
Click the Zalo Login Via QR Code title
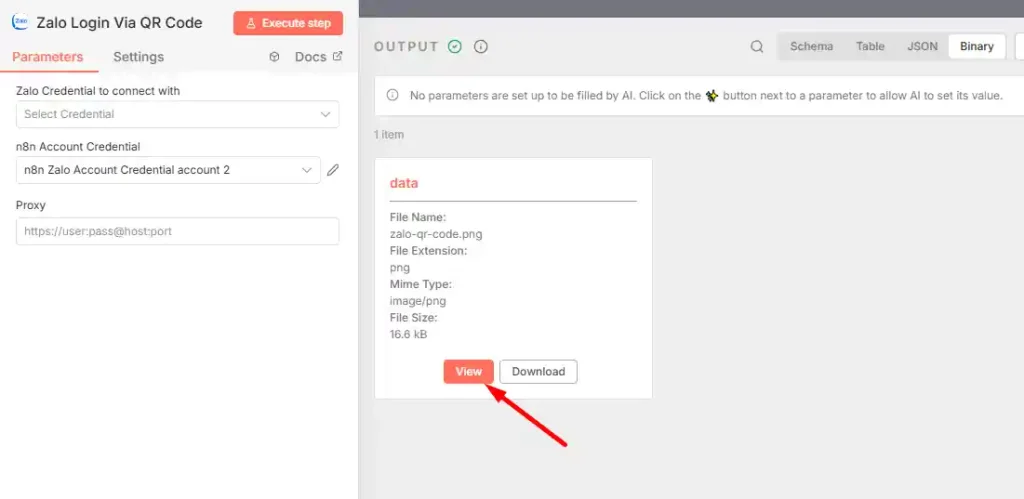[x=120, y=23]
